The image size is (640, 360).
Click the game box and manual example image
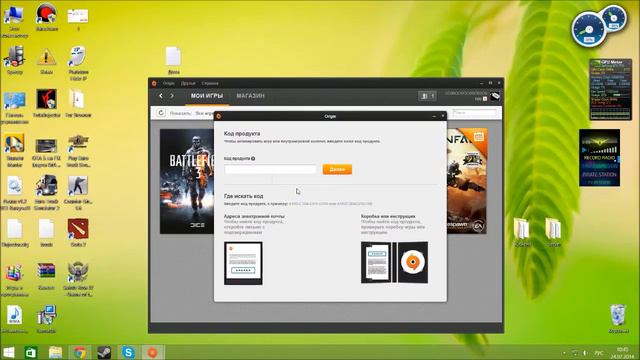(394, 262)
